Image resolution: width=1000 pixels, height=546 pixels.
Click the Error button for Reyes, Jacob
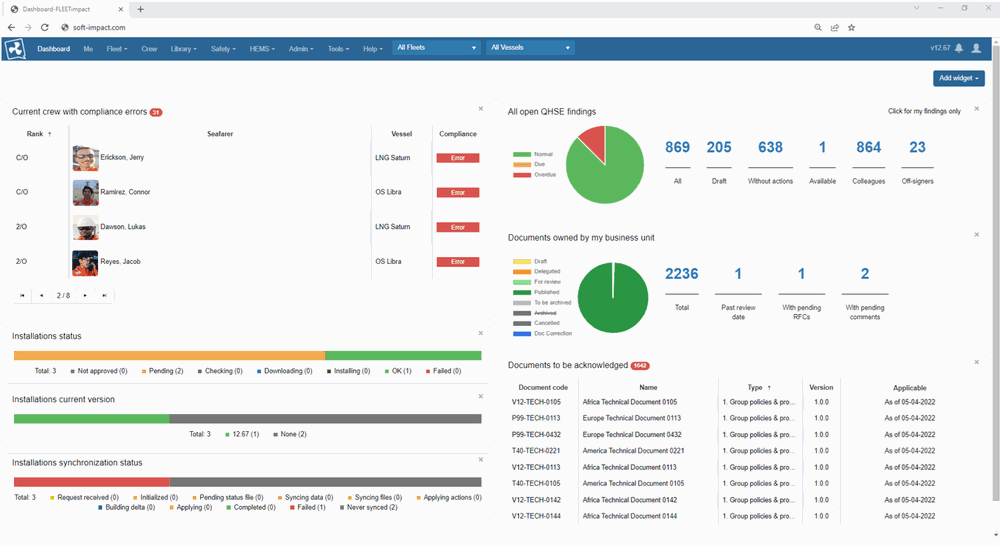458,262
